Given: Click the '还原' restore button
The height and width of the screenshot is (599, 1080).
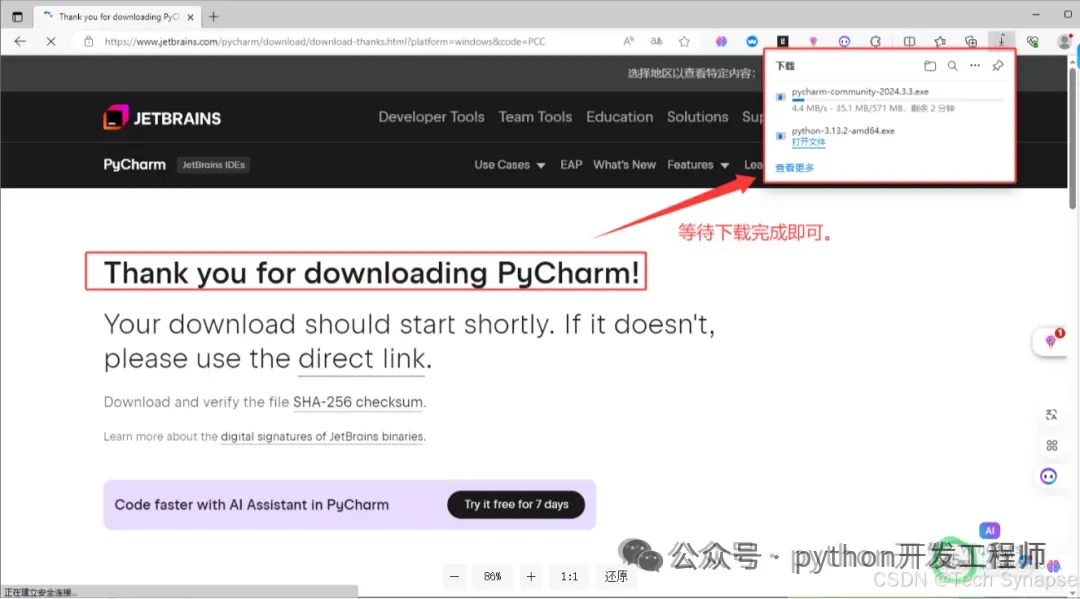Looking at the screenshot, I should tap(616, 576).
